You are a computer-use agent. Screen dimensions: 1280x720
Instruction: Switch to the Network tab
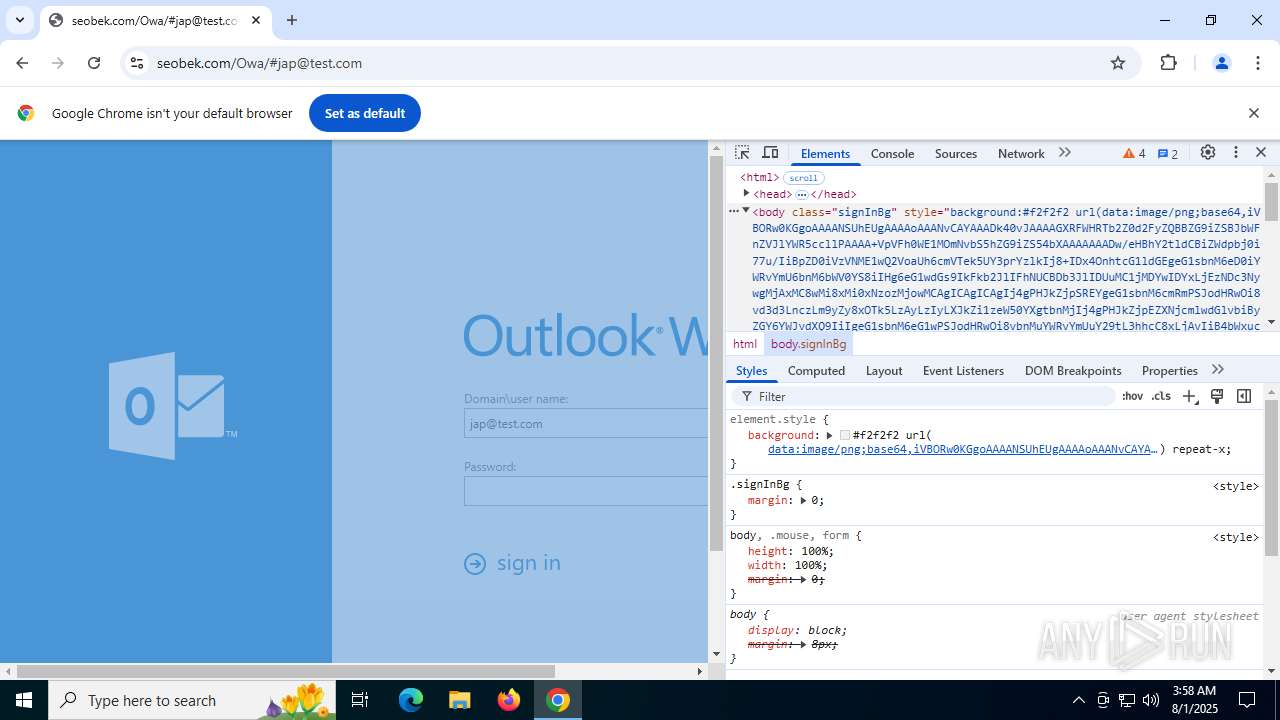[1021, 154]
